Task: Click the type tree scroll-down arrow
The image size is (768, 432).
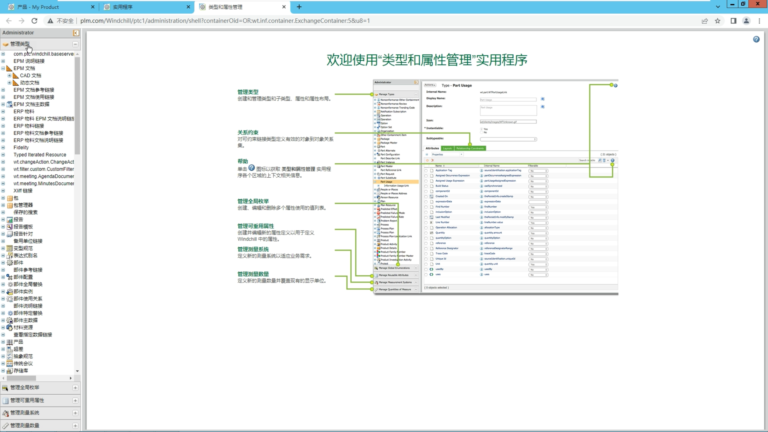Action: [77, 371]
